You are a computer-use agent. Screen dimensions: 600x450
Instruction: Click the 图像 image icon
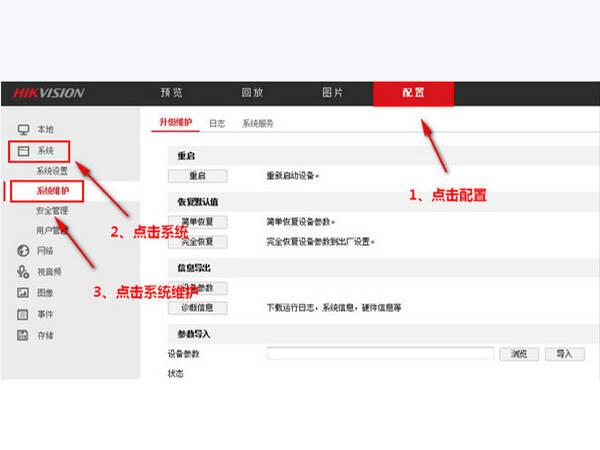(x=23, y=293)
